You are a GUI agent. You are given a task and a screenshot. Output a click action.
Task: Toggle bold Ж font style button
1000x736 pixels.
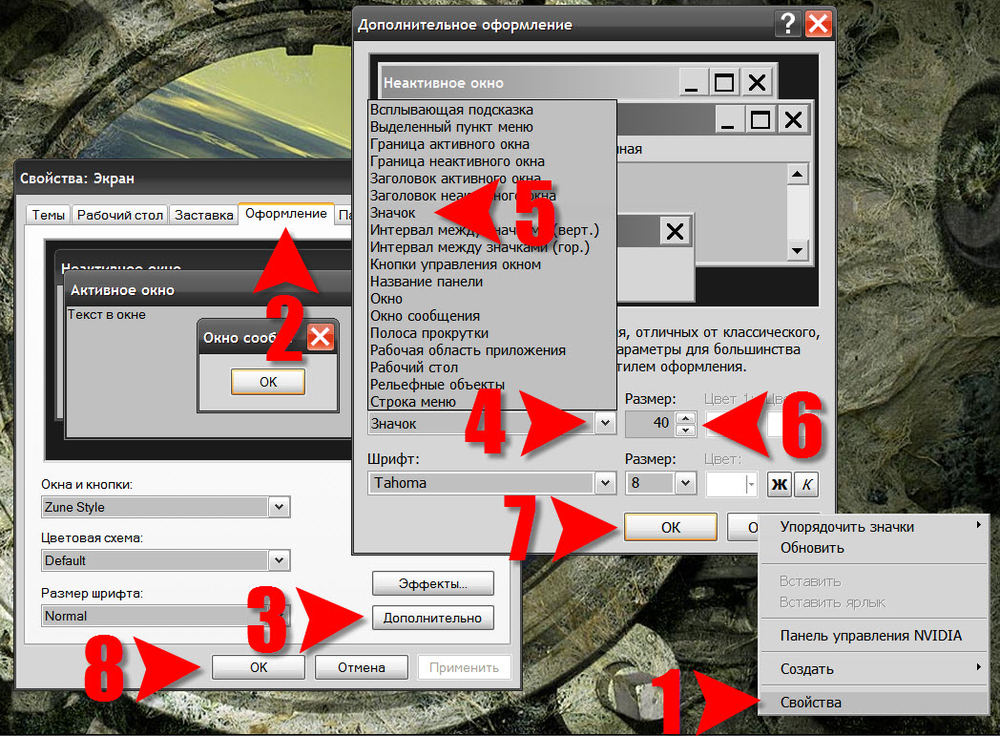pos(779,484)
